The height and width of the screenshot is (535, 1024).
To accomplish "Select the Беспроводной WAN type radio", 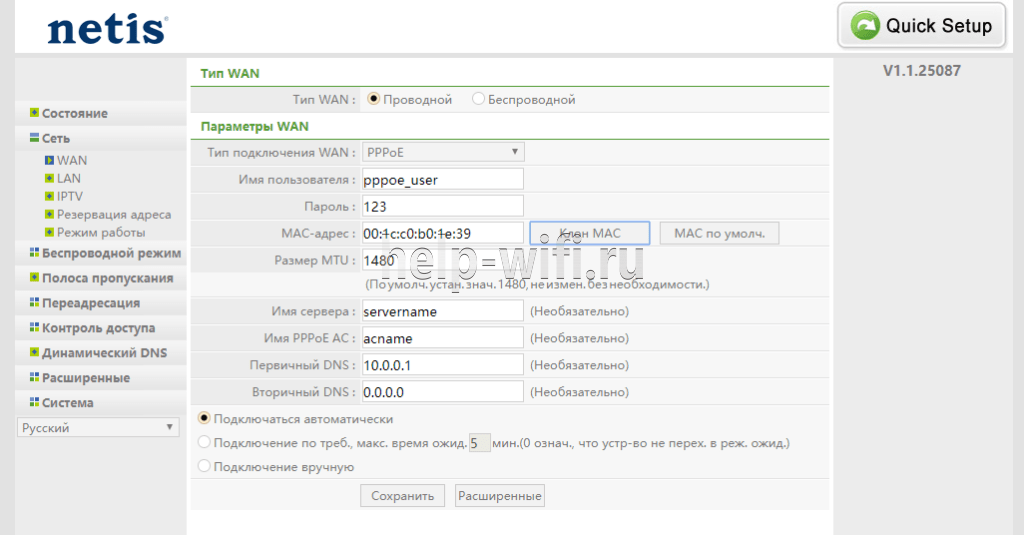I will pyautogui.click(x=479, y=99).
